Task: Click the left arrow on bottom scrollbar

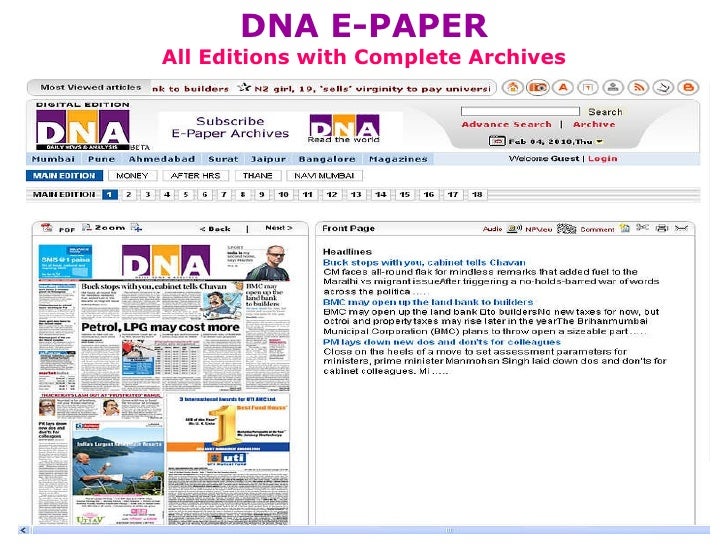Action: (24, 530)
